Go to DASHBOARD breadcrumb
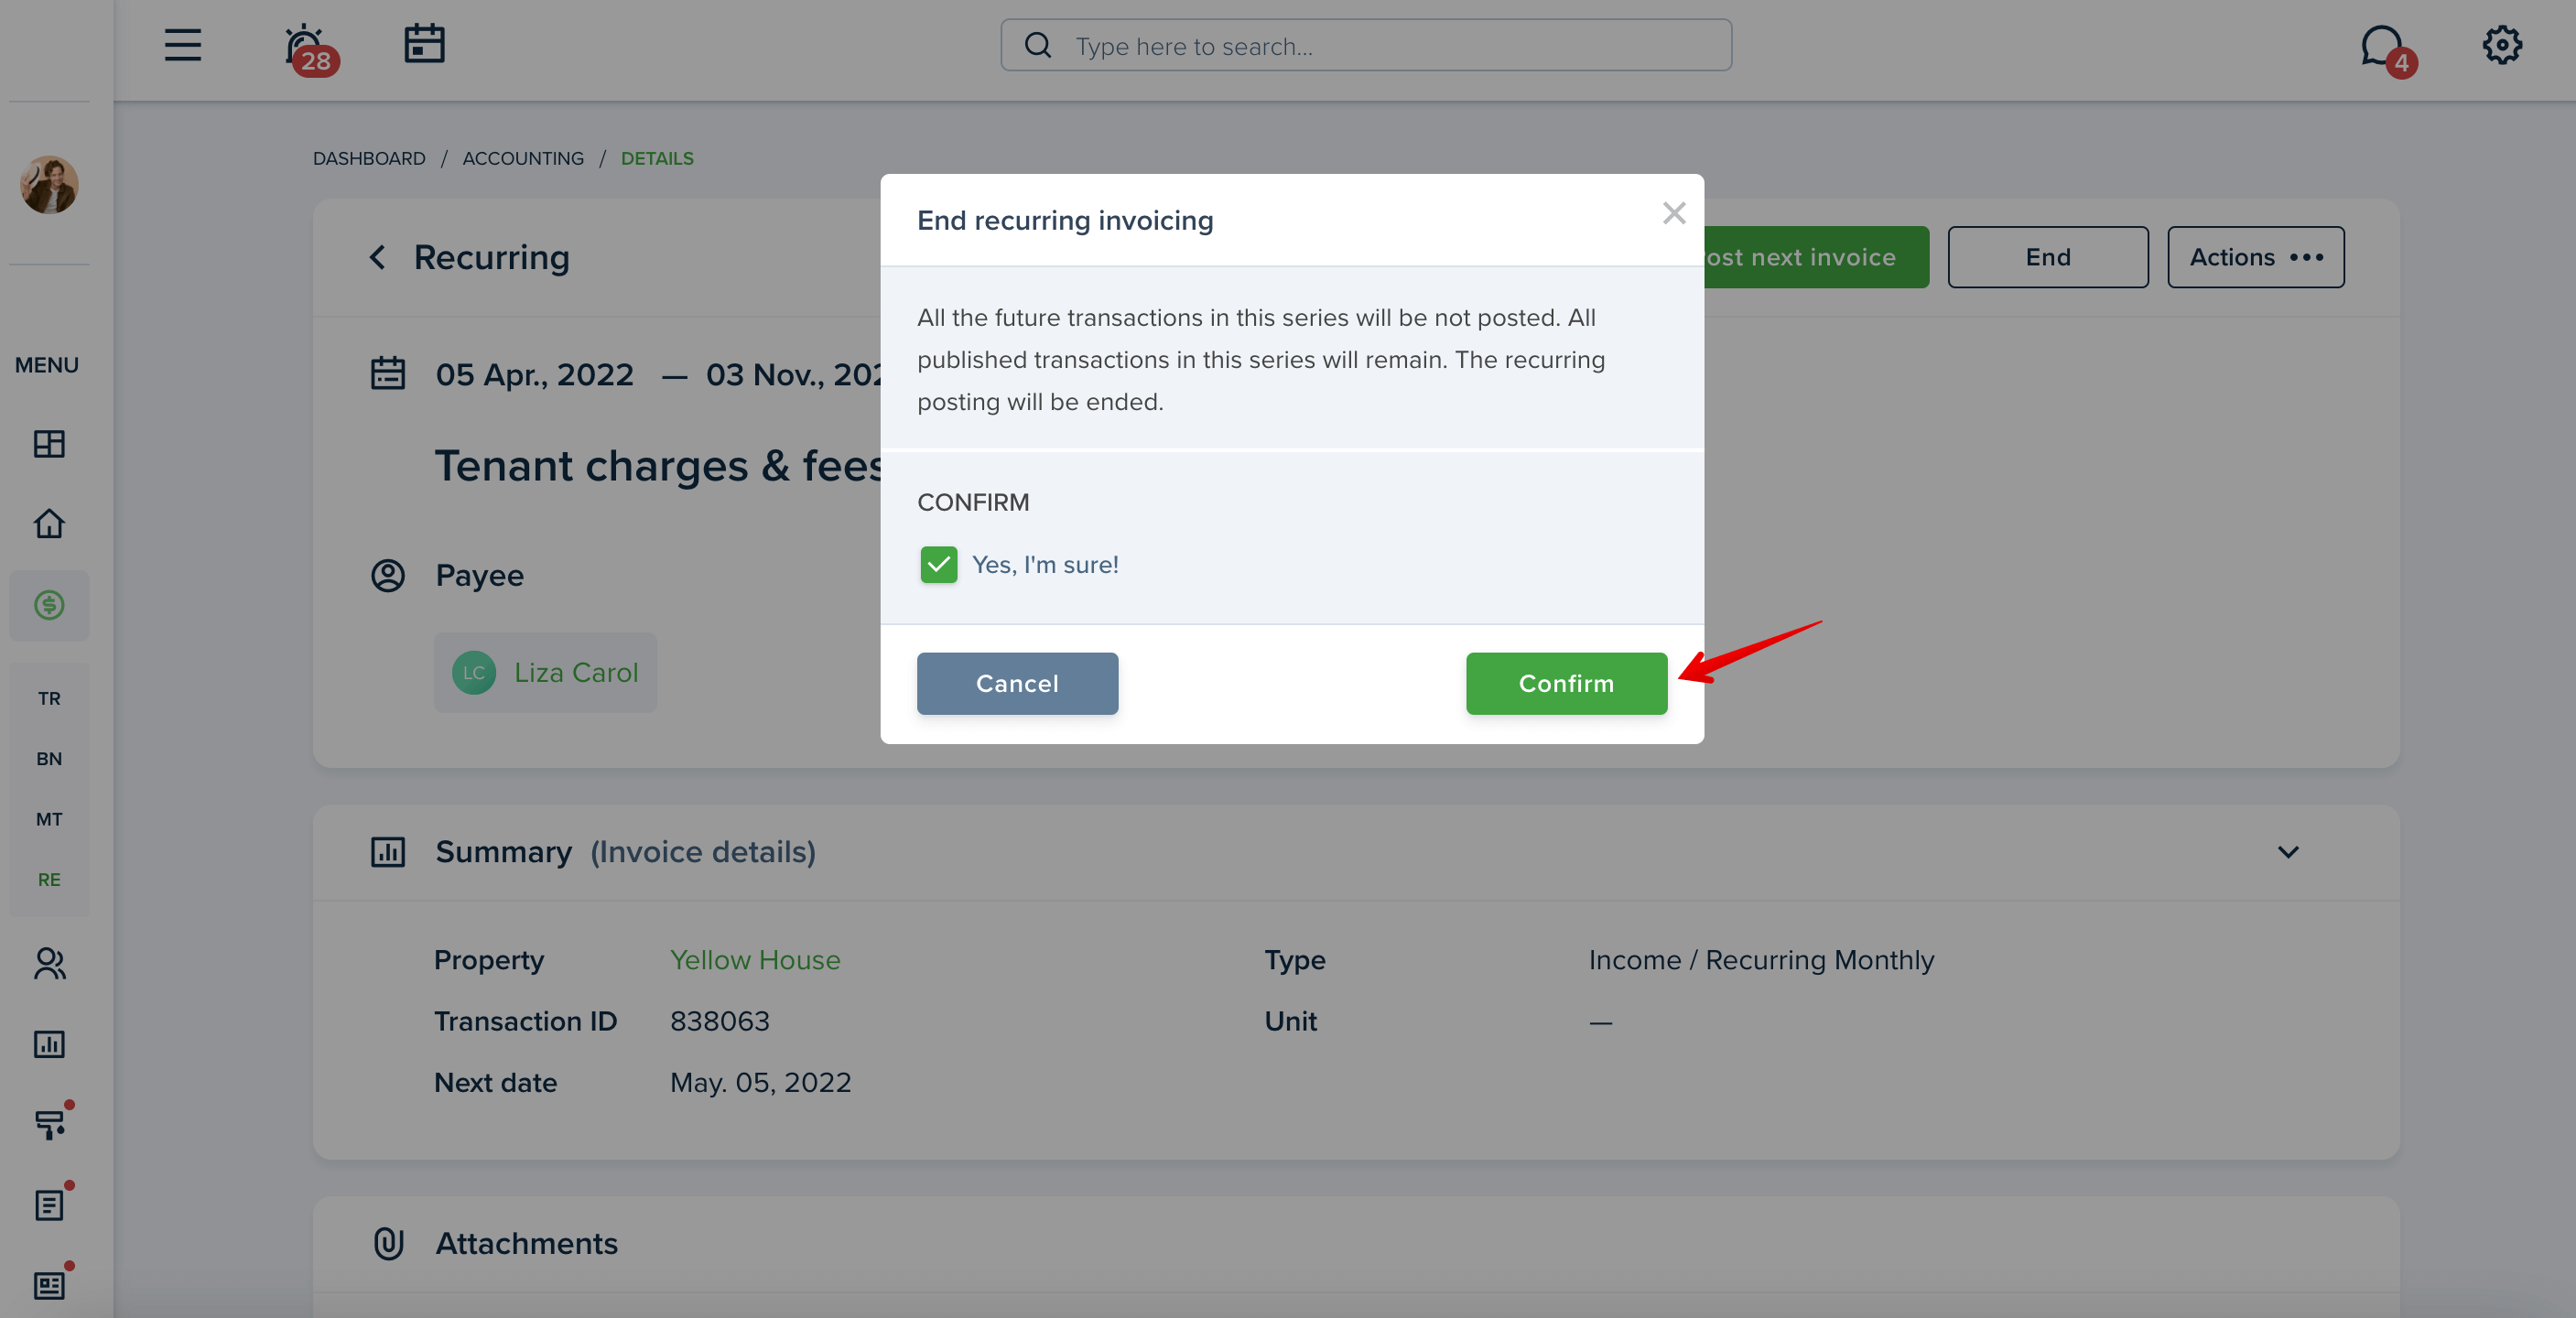Screen dimensions: 2576x1318 tap(369, 158)
